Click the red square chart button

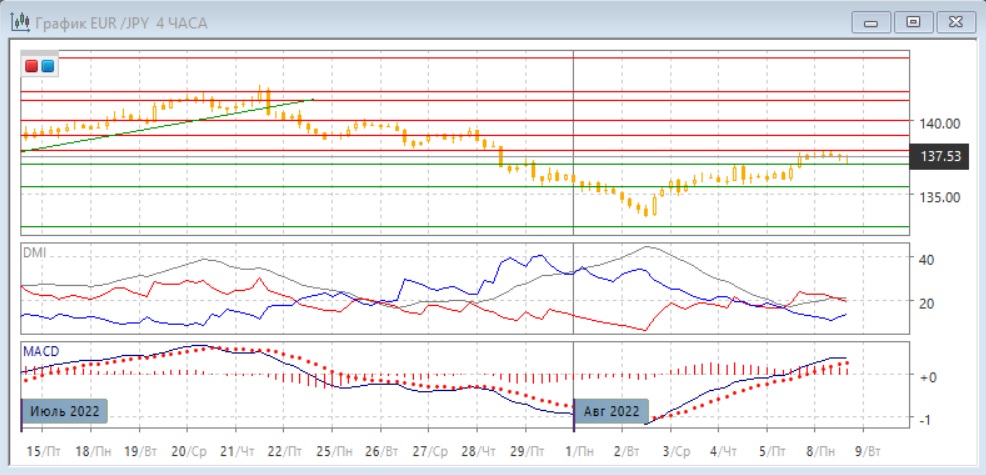[x=32, y=66]
